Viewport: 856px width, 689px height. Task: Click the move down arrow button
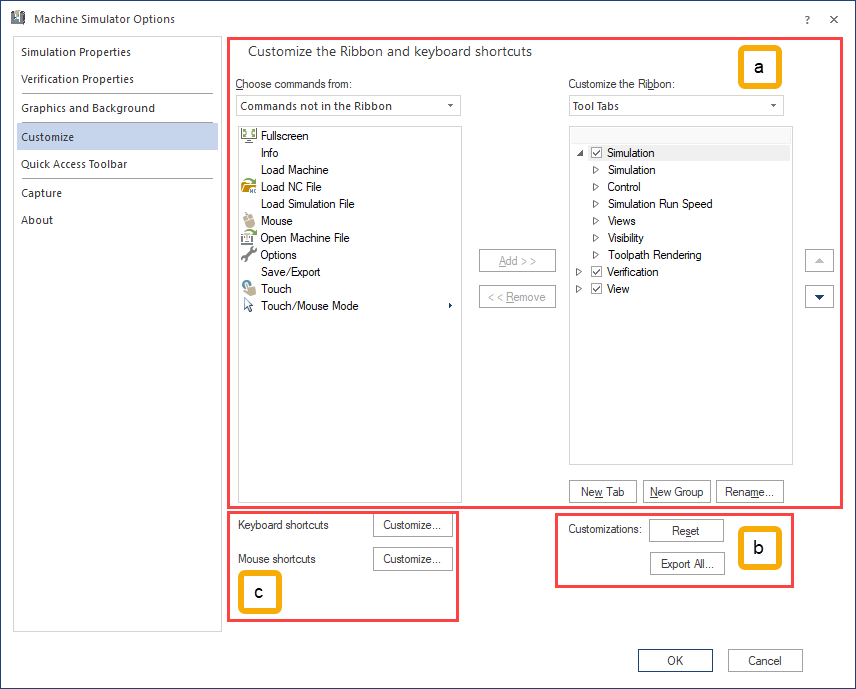[819, 297]
